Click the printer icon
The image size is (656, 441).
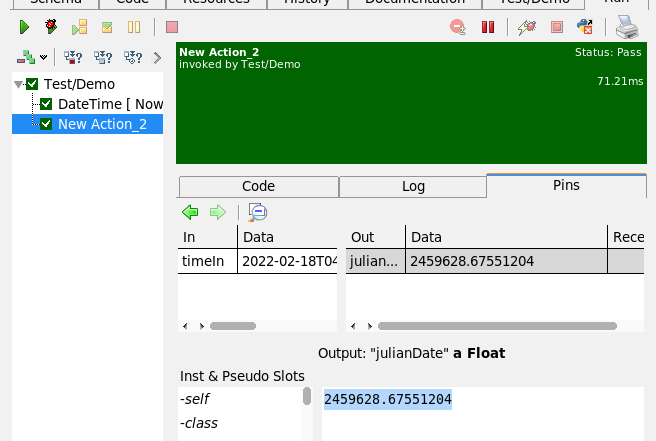(627, 27)
